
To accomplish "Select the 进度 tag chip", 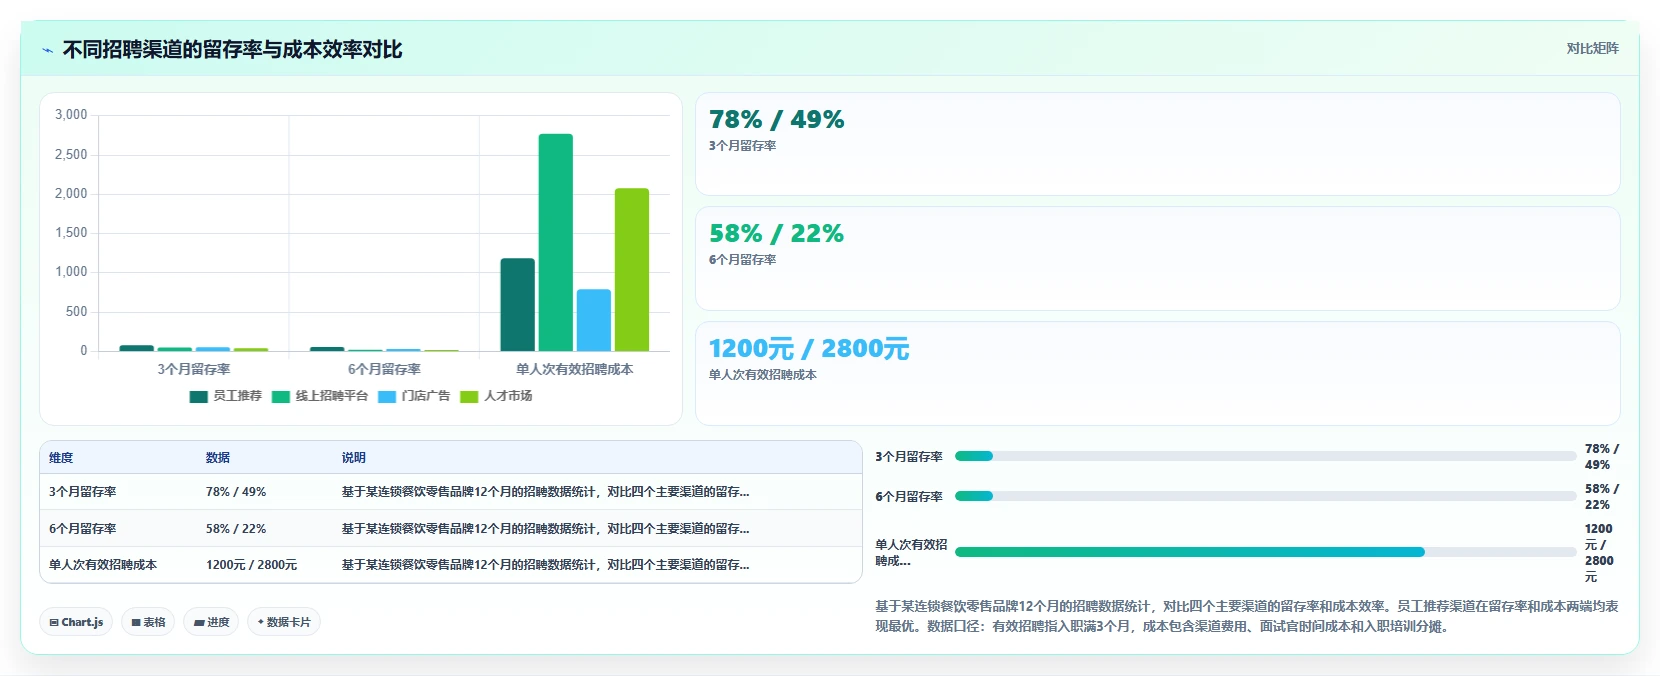I will 211,622.
